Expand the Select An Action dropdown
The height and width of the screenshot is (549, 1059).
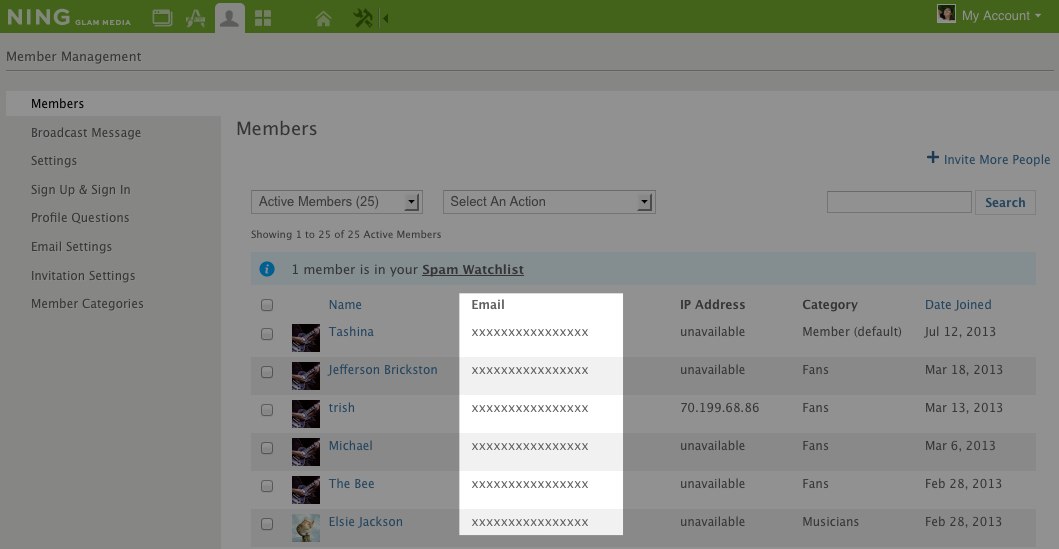[548, 202]
